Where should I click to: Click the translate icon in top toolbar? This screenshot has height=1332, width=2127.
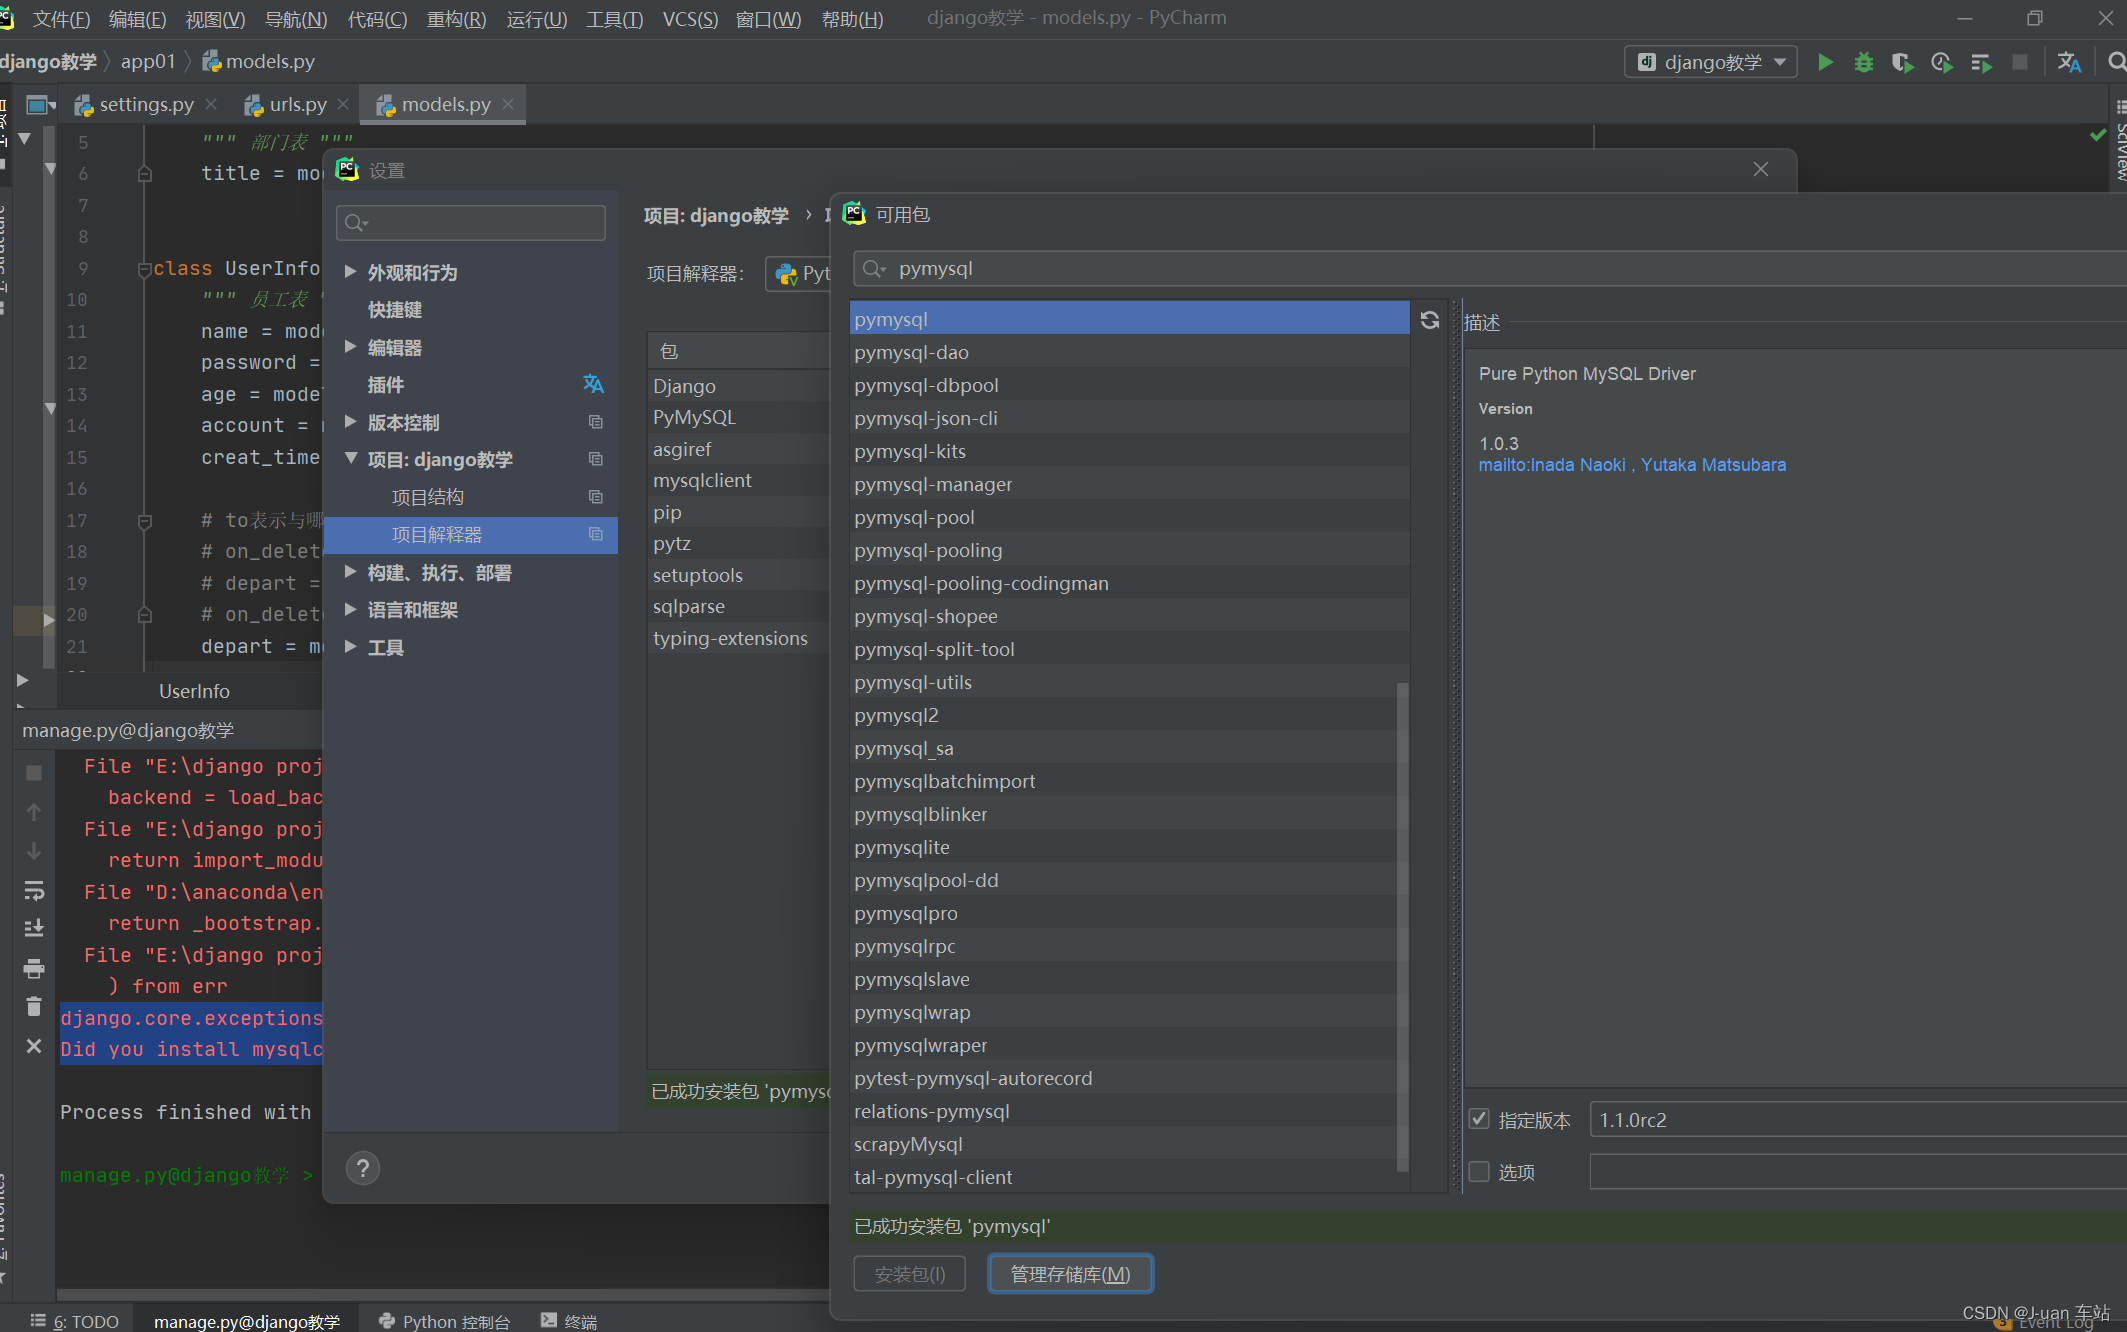pos(2069,62)
